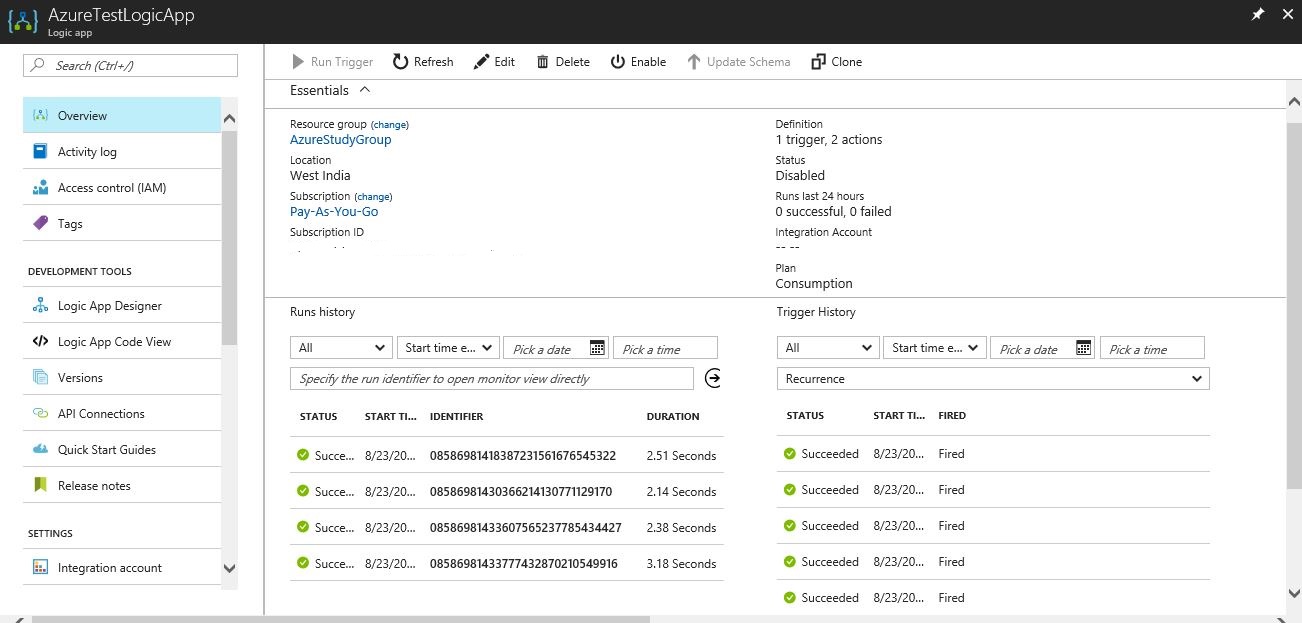Image resolution: width=1302 pixels, height=623 pixels.
Task: Open the Runs history Start time dropdown
Action: tap(448, 348)
